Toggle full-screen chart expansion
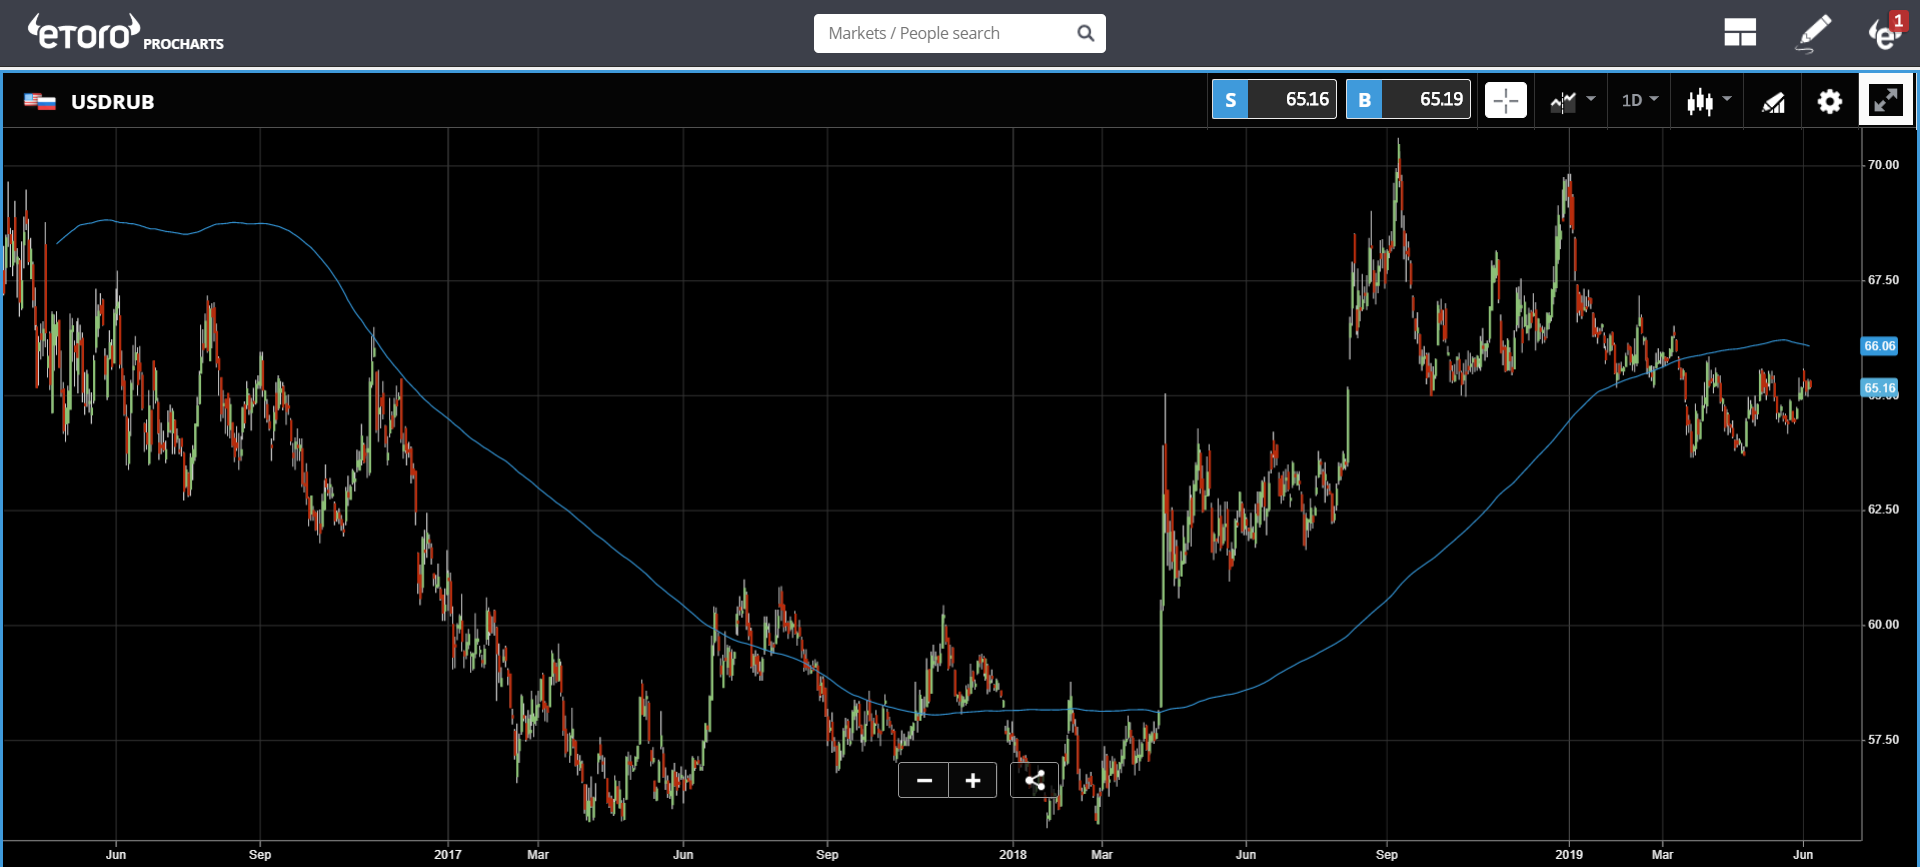 (1886, 100)
